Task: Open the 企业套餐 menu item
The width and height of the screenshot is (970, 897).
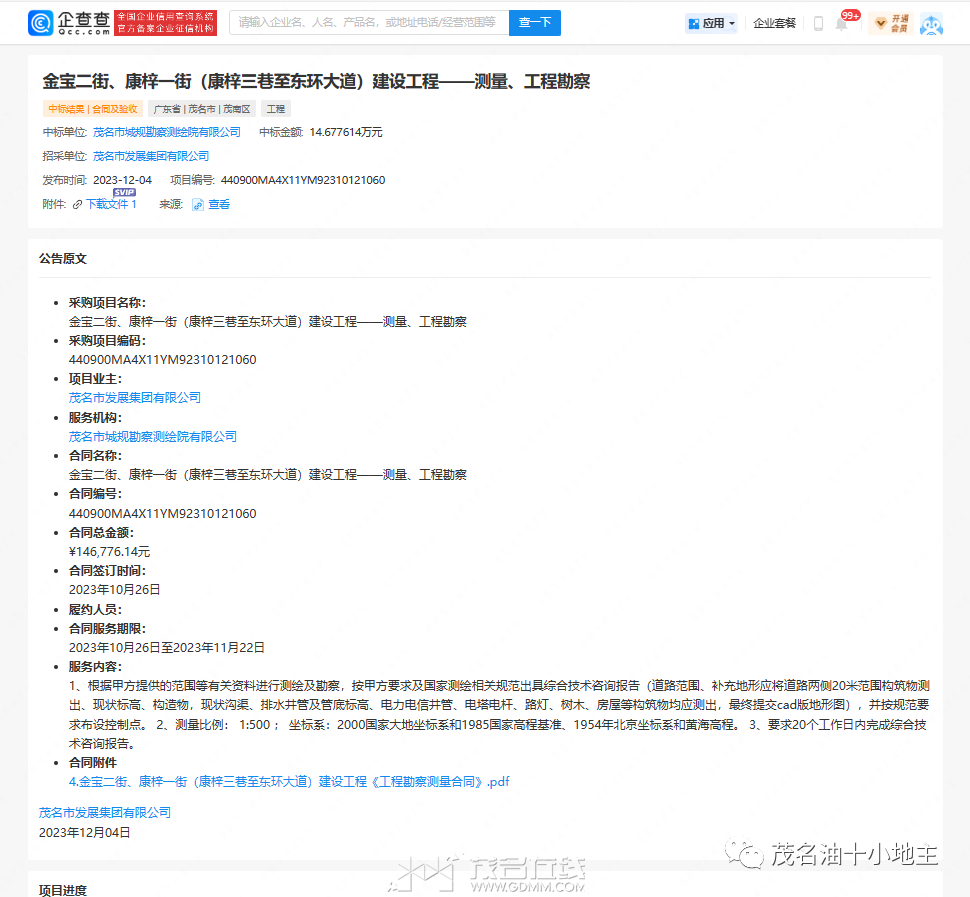Action: (x=774, y=24)
